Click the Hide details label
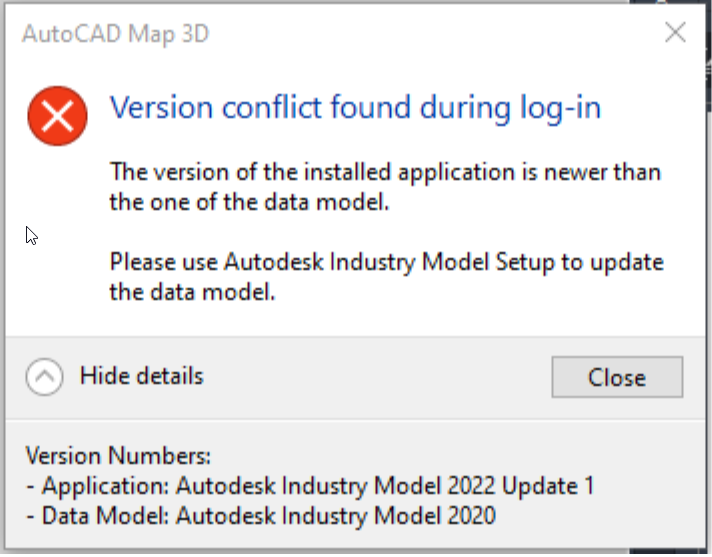The height and width of the screenshot is (557, 712). coord(141,376)
